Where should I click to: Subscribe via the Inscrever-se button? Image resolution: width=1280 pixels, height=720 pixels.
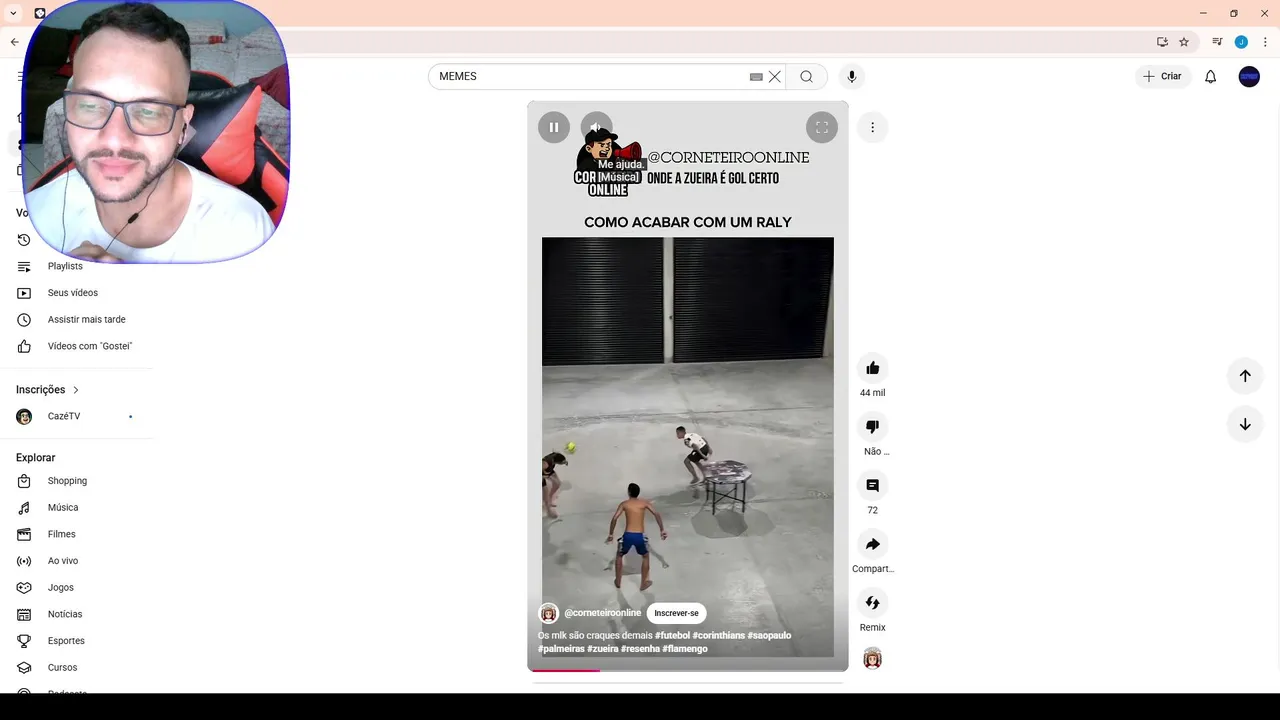[676, 613]
